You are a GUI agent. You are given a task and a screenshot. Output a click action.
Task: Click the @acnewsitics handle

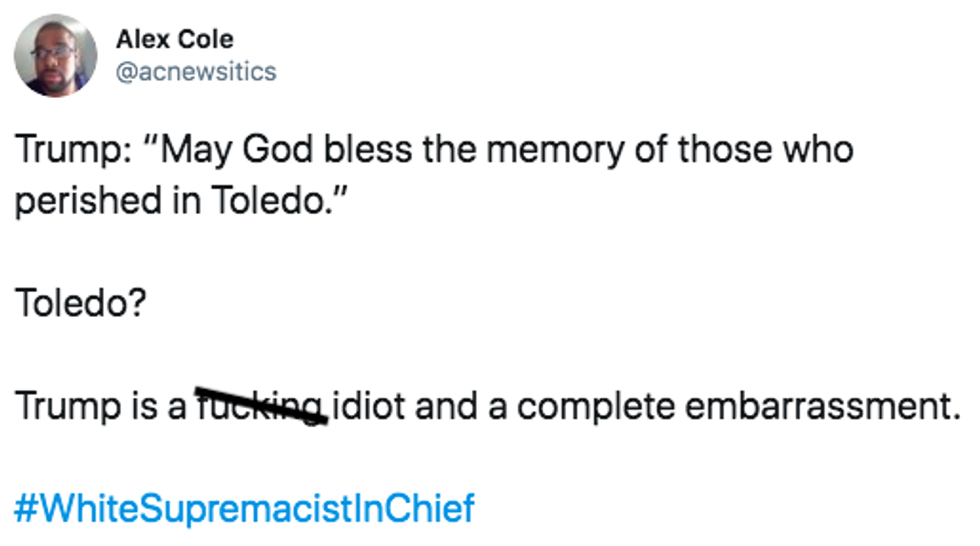point(196,72)
